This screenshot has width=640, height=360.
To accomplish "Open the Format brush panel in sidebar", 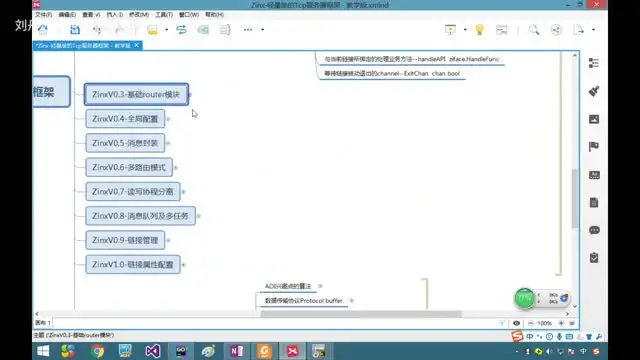I will (x=594, y=91).
